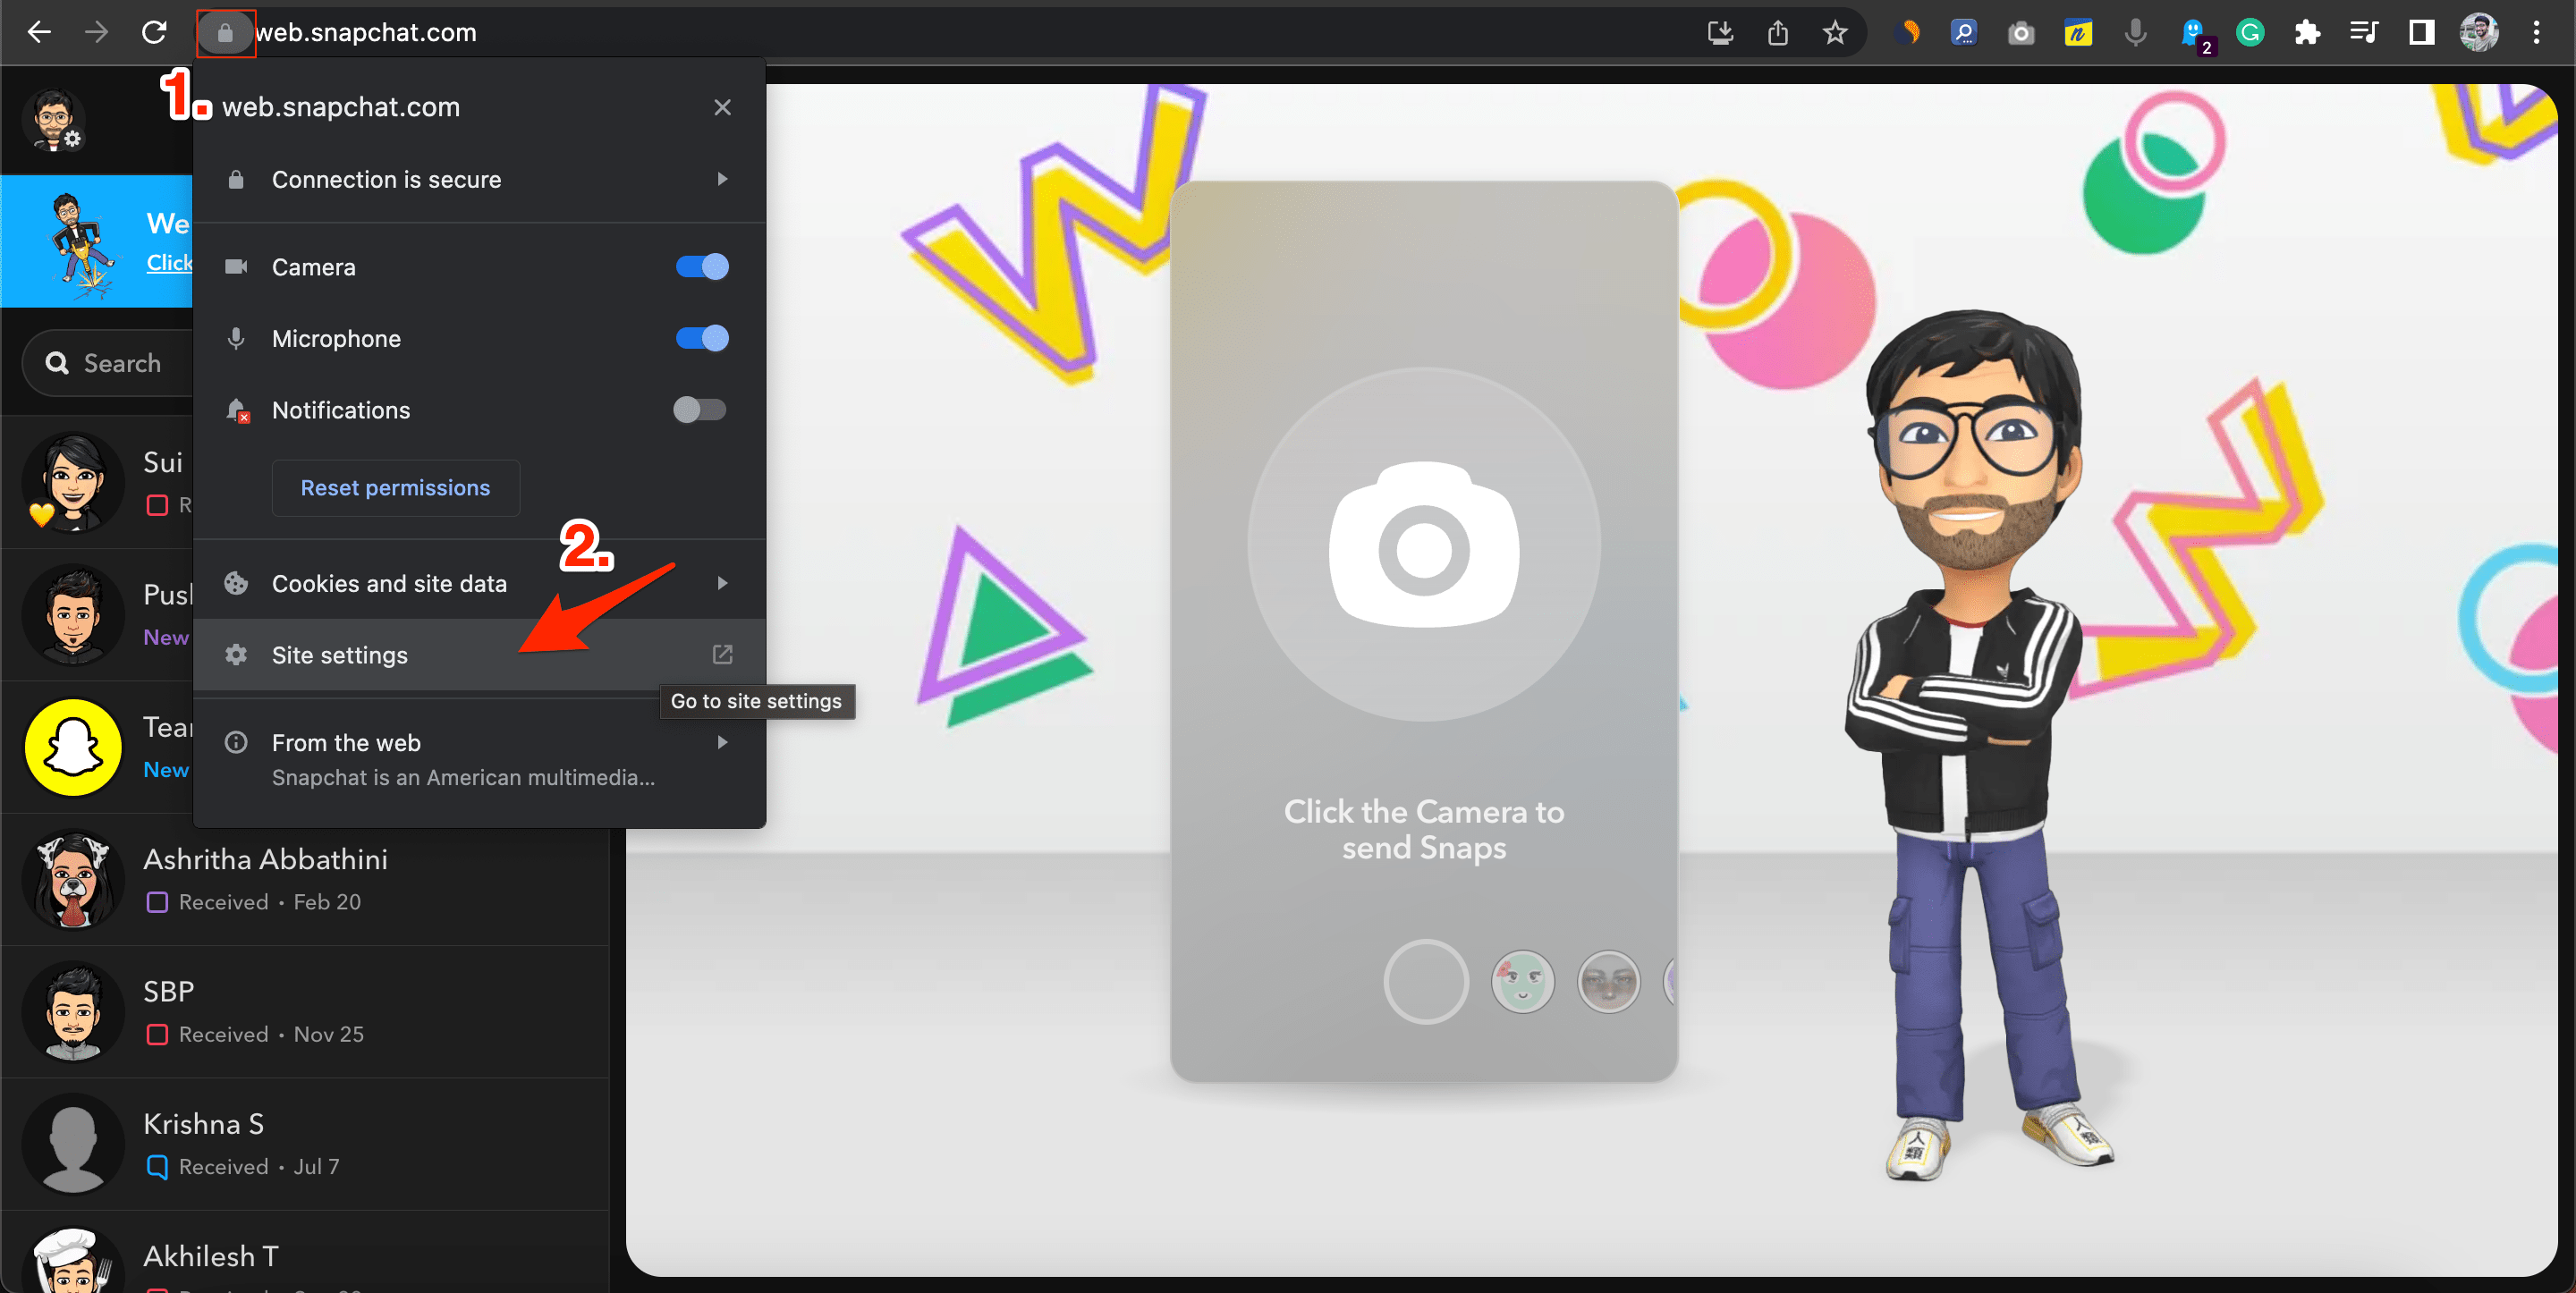The width and height of the screenshot is (2576, 1293).
Task: Disable the Camera permission toggle
Action: point(702,267)
